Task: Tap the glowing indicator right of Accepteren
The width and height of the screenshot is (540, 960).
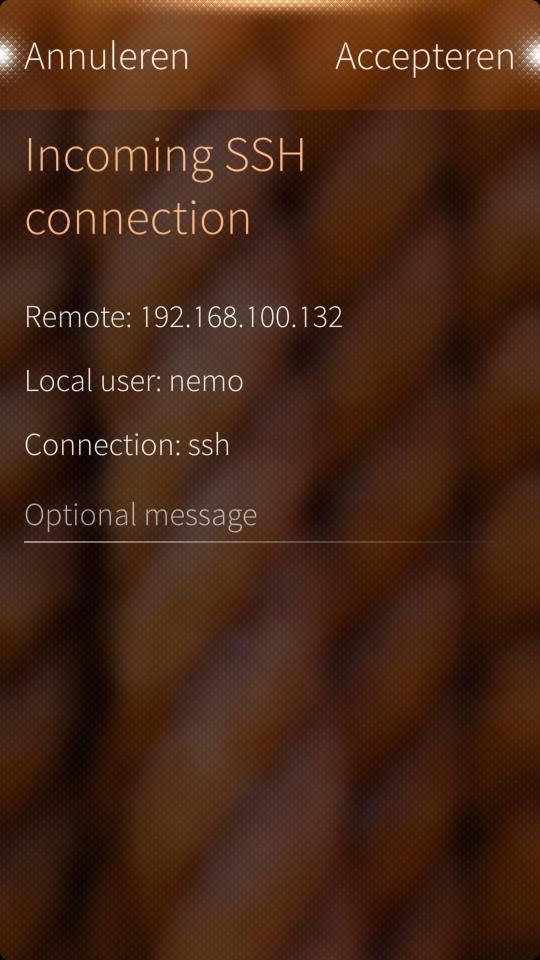Action: (533, 56)
